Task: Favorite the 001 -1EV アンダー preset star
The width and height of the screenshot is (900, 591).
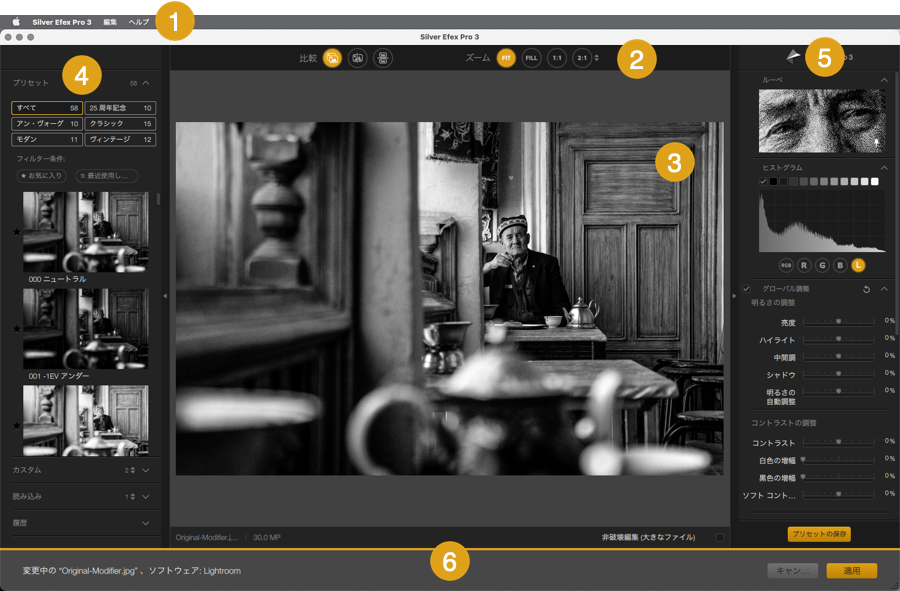Action: 17,329
